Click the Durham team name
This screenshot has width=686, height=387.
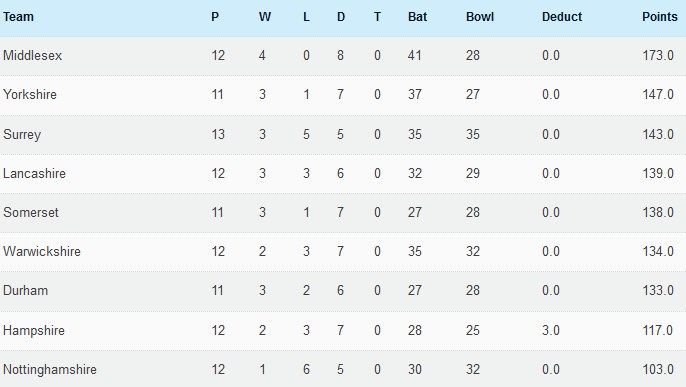tap(25, 290)
